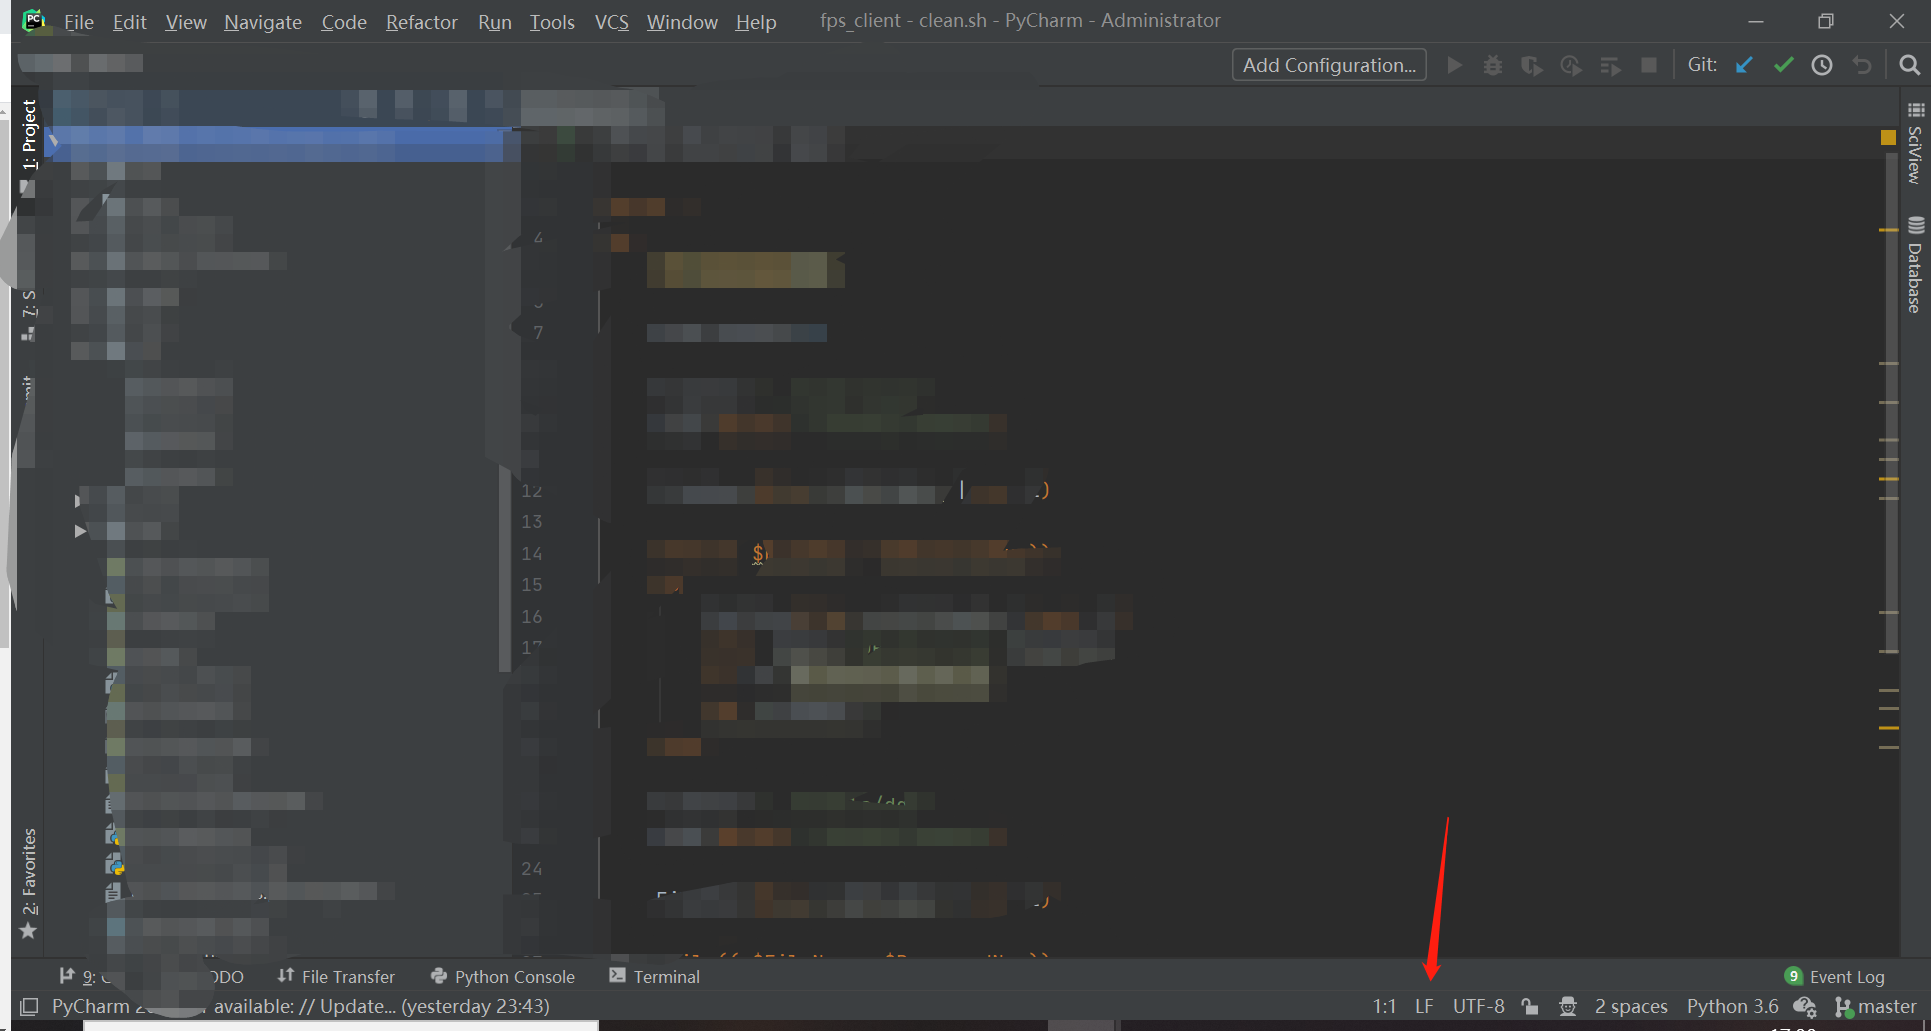Toggle the file read-only lock in status bar
Image resolution: width=1931 pixels, height=1031 pixels.
(1529, 1006)
